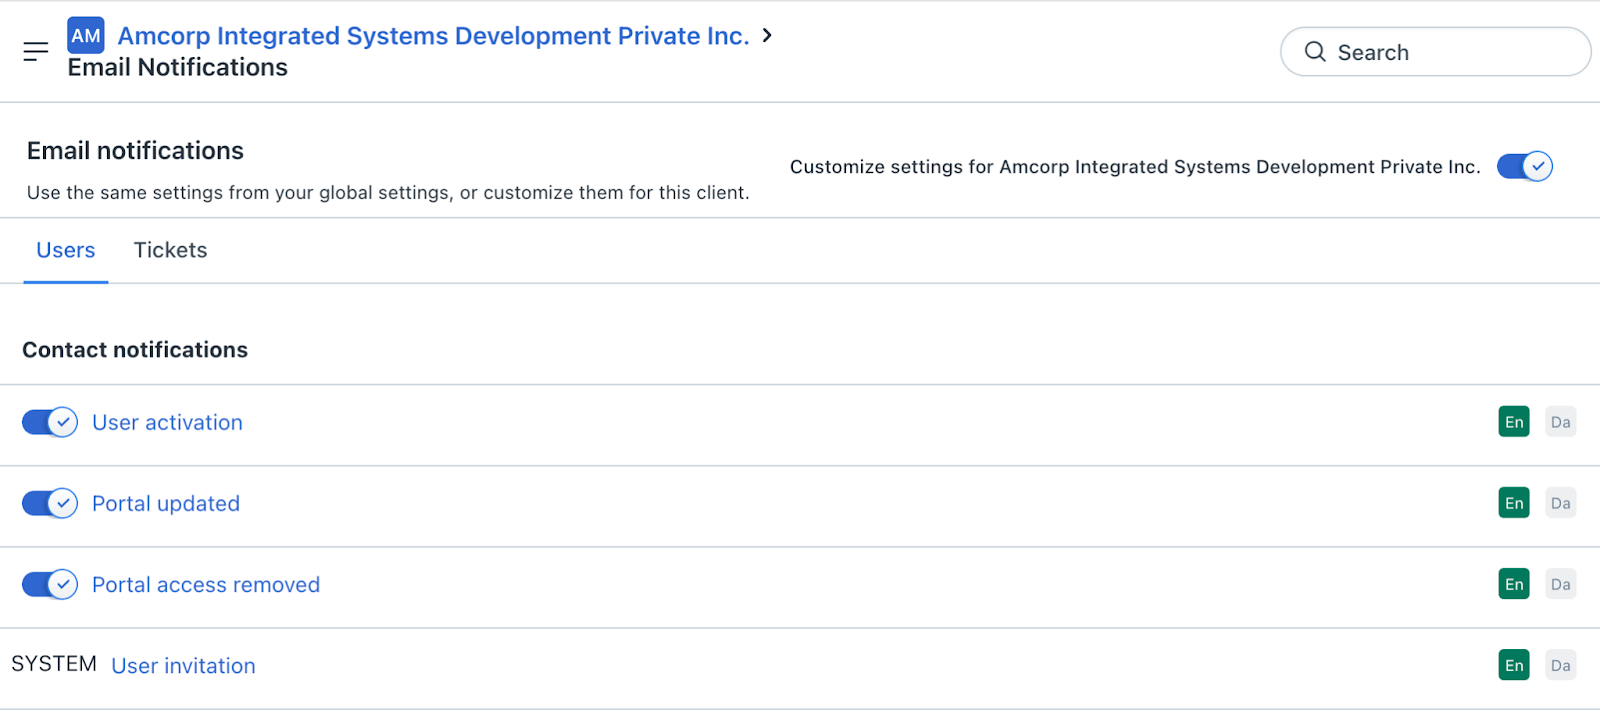The image size is (1600, 713).
Task: Click the magnifier icon in search
Action: pos(1315,52)
